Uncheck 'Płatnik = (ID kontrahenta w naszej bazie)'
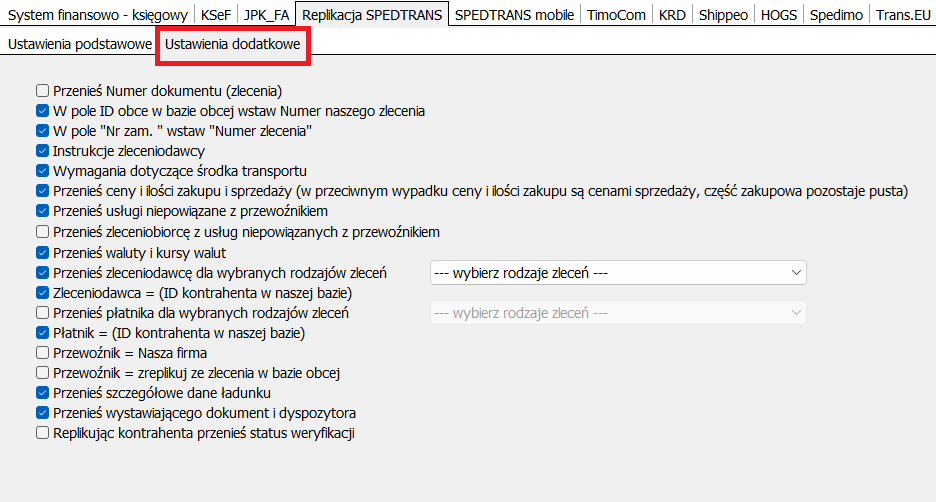Screen dimensions: 936x502 click(43, 333)
